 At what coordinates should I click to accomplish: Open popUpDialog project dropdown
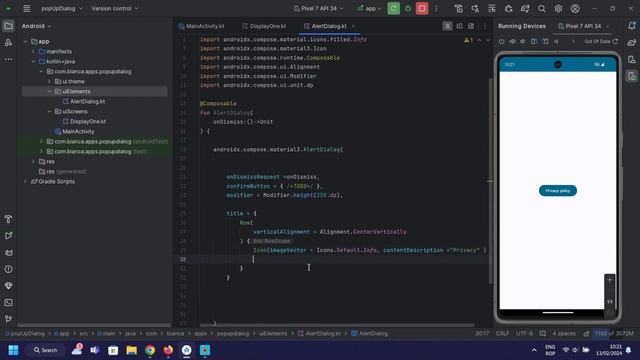[62, 8]
